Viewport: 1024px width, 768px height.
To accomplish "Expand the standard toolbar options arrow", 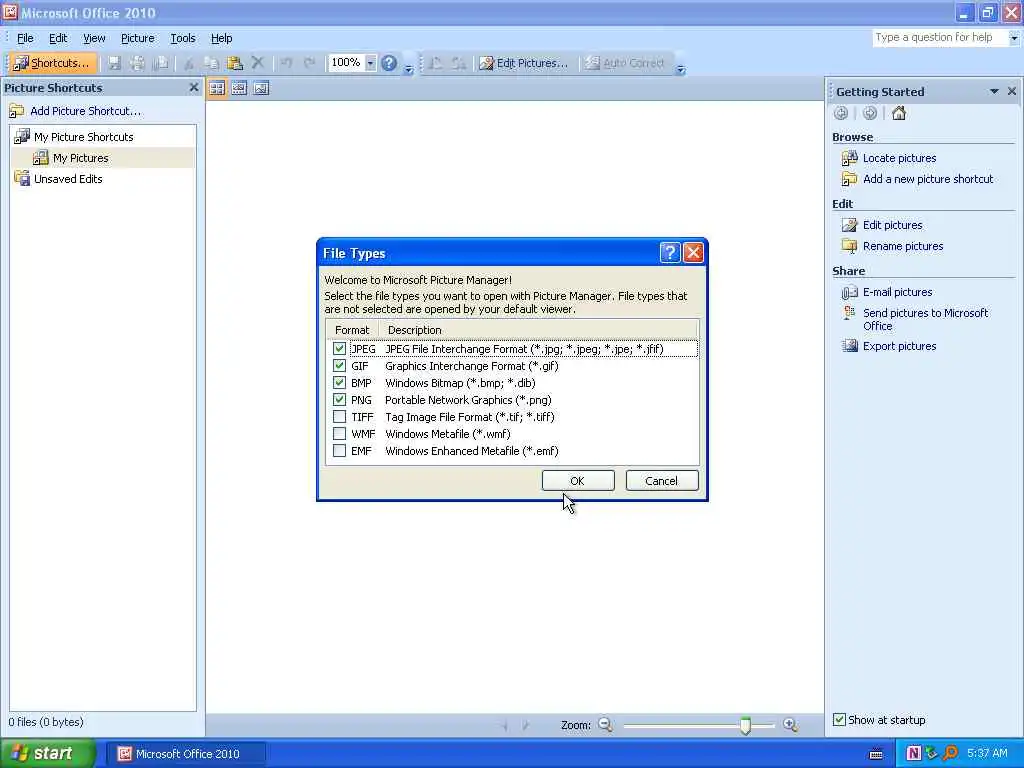I will [x=408, y=68].
